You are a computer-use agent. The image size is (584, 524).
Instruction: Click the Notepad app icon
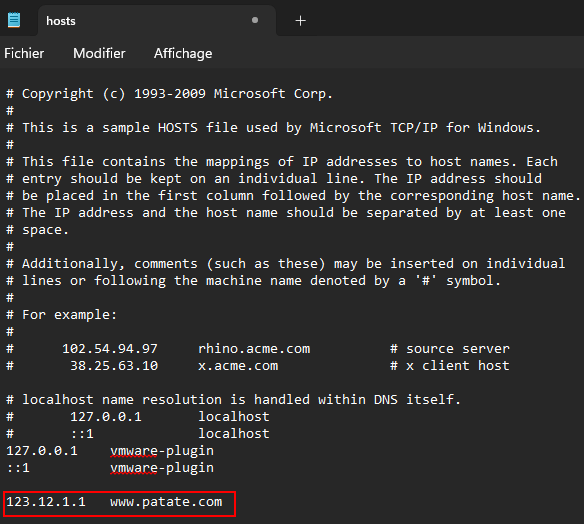[14, 20]
